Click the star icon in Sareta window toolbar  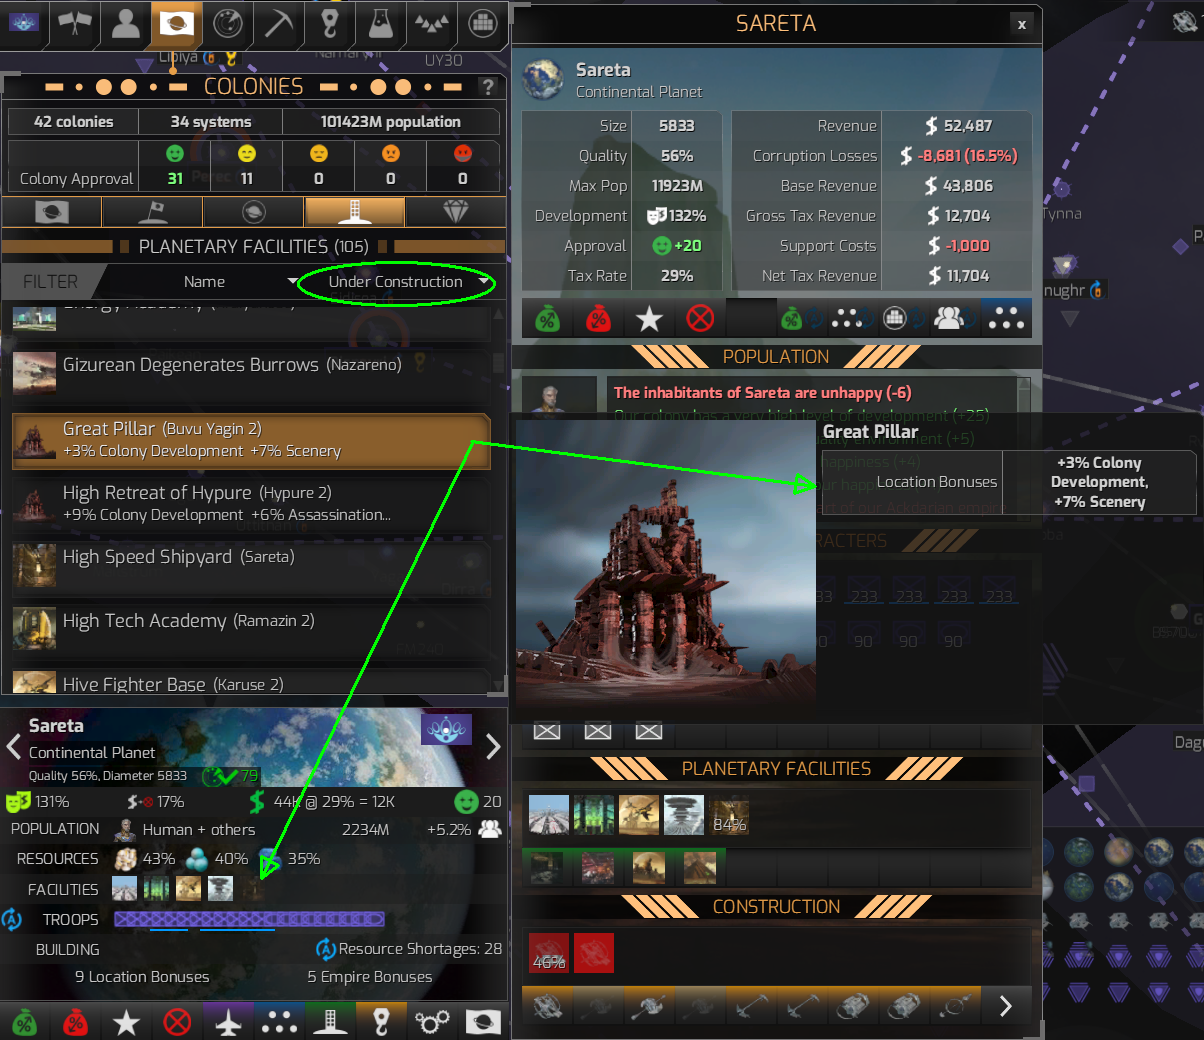tap(649, 319)
